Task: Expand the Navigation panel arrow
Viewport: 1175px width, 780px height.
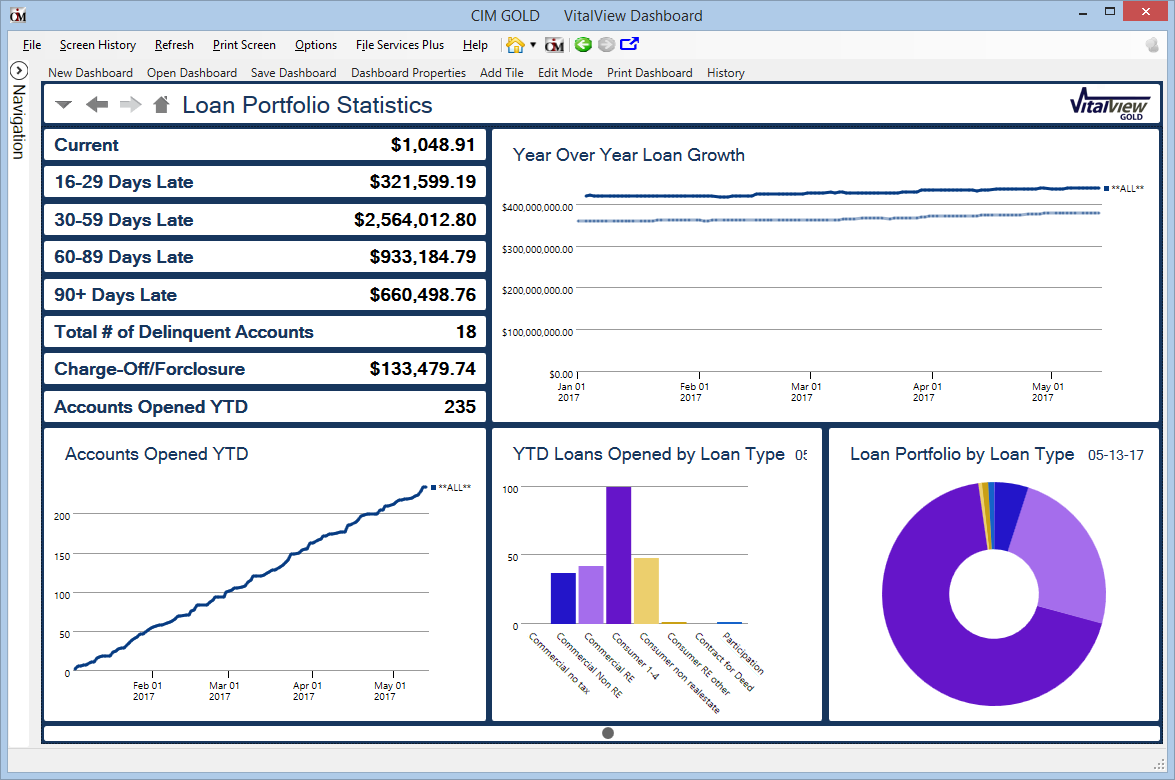Action: click(19, 70)
